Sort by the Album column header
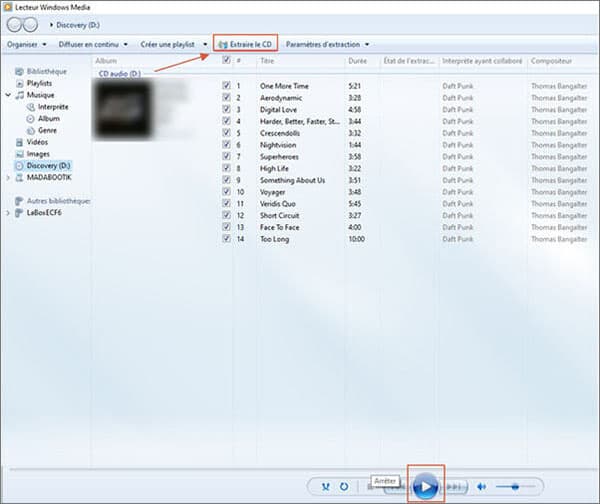Viewport: 600px width, 504px height. tap(106, 61)
